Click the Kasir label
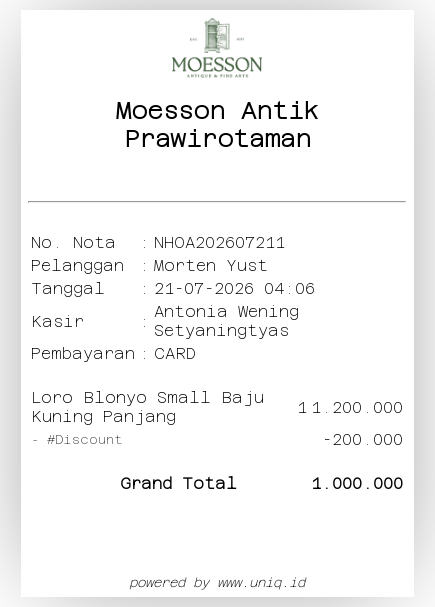 58,321
